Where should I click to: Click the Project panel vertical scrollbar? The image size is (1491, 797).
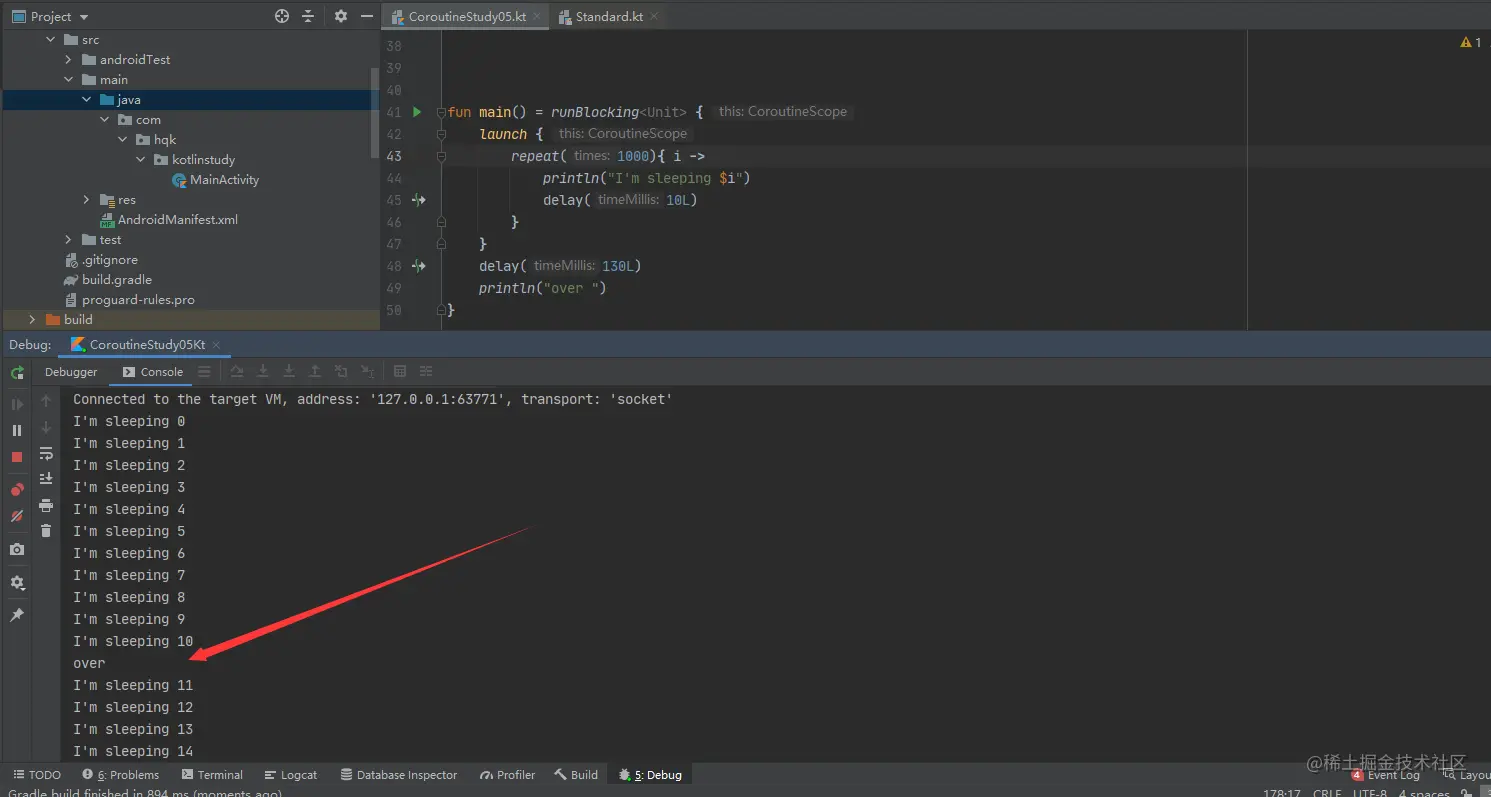tap(375, 113)
